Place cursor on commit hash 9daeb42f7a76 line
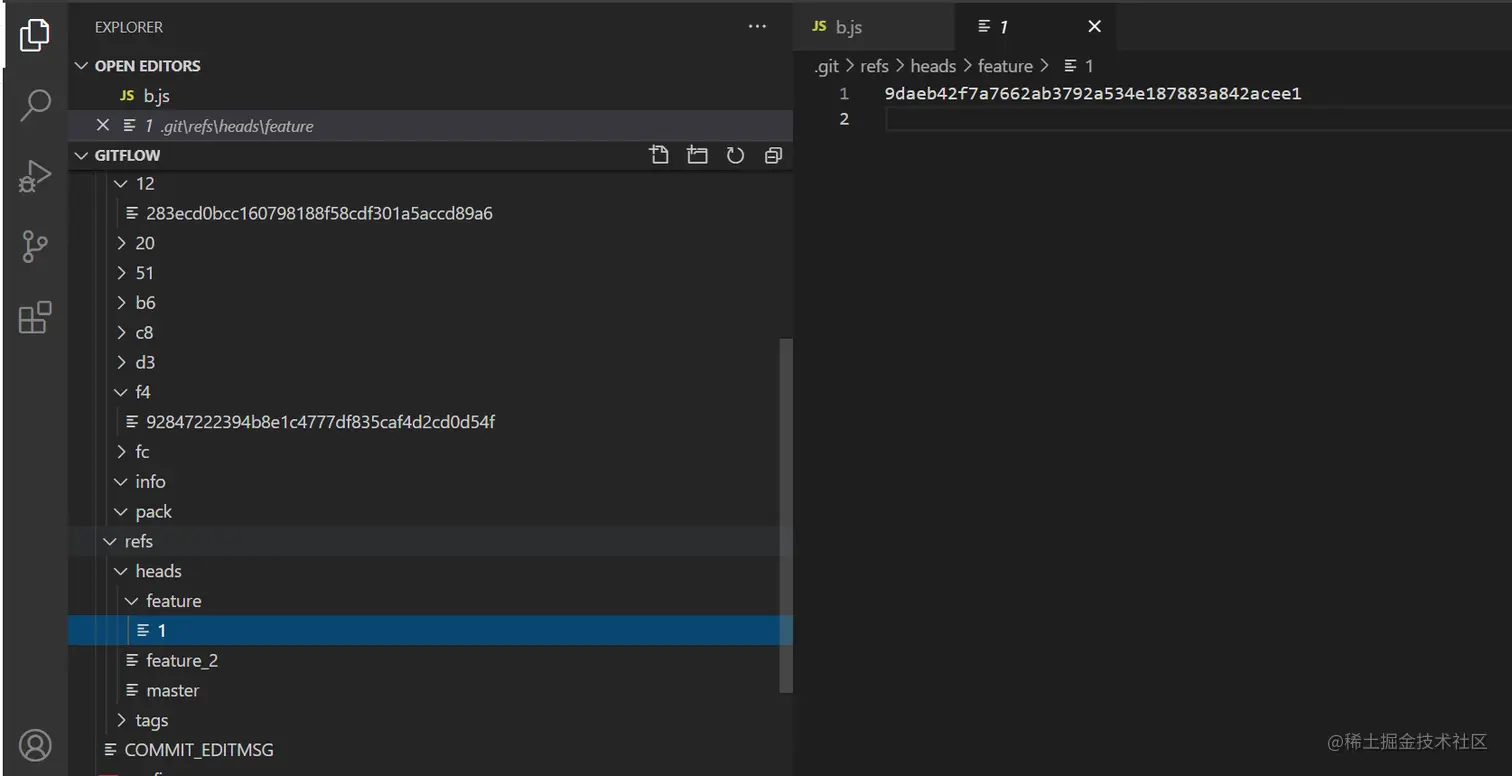Screen dimensions: 1512x776 (x=1093, y=94)
